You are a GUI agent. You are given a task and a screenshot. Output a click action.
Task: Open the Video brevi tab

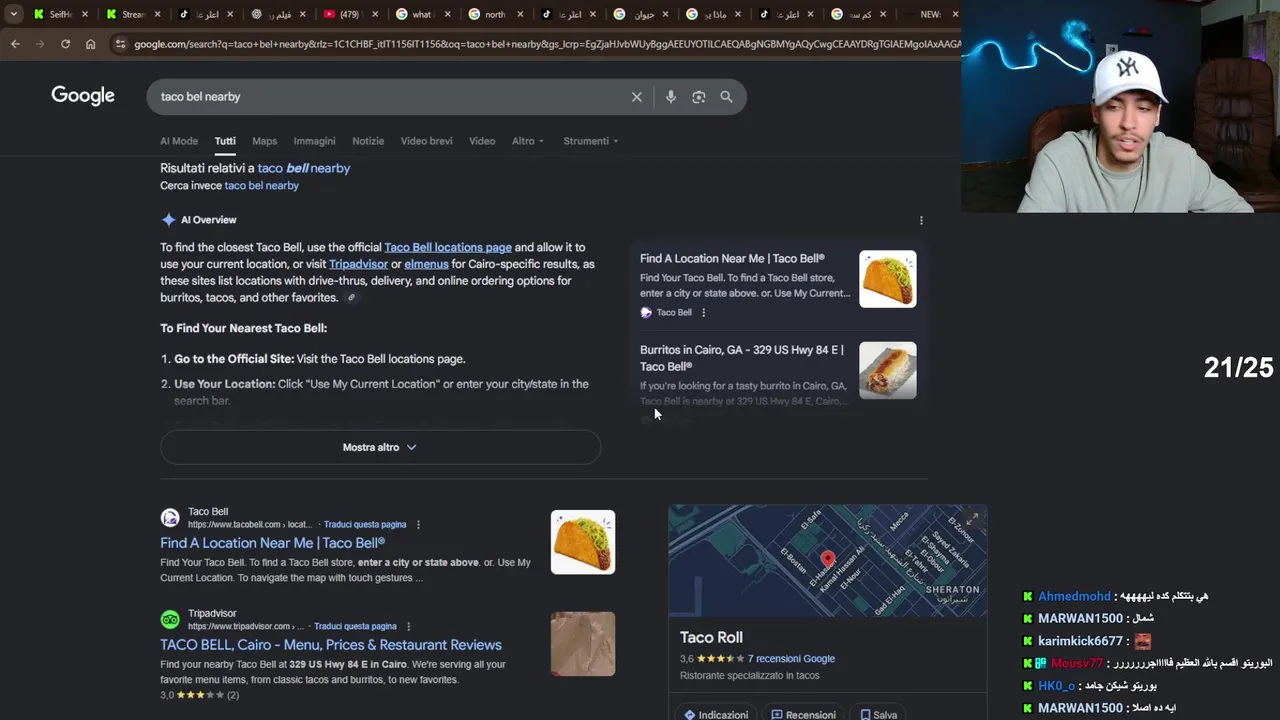426,141
